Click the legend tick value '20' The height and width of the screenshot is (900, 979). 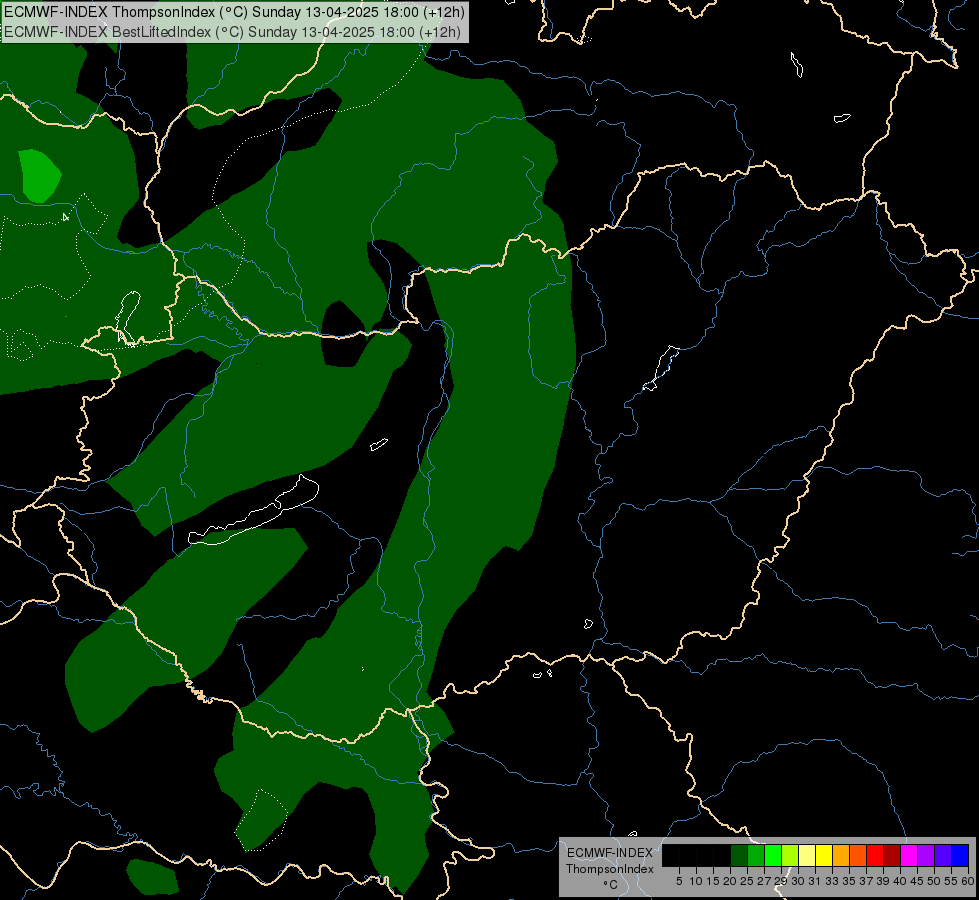[730, 881]
